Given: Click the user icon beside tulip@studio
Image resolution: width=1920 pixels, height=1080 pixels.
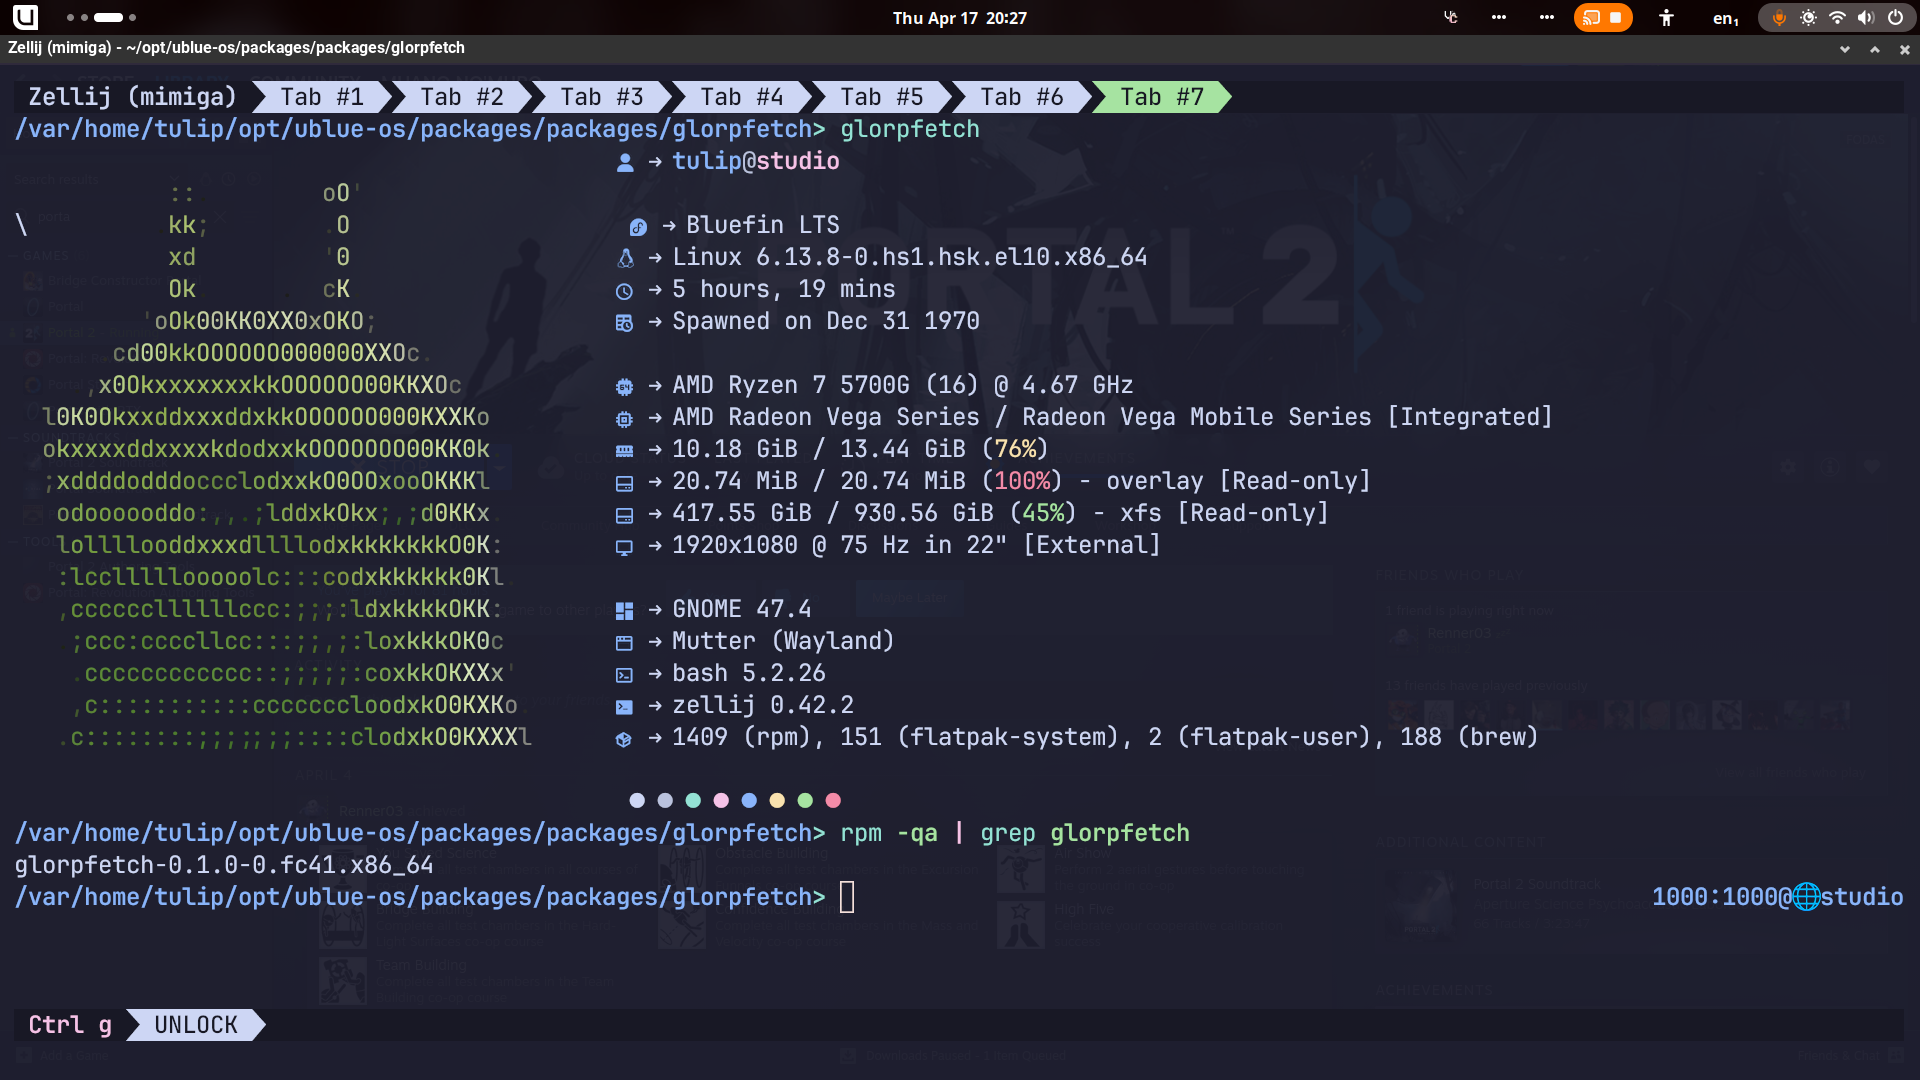Looking at the screenshot, I should tap(625, 162).
